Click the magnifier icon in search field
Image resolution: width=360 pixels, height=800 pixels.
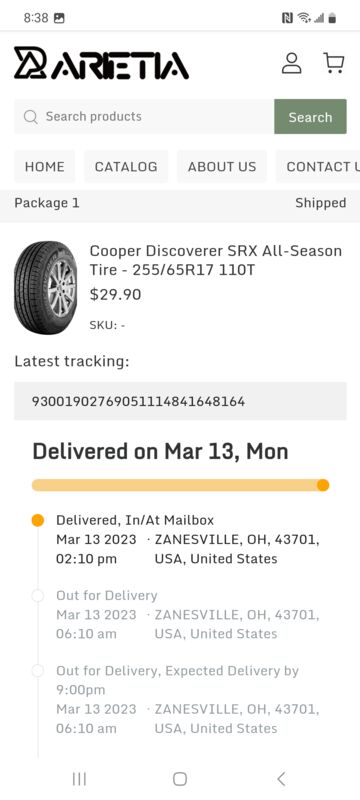(x=31, y=117)
